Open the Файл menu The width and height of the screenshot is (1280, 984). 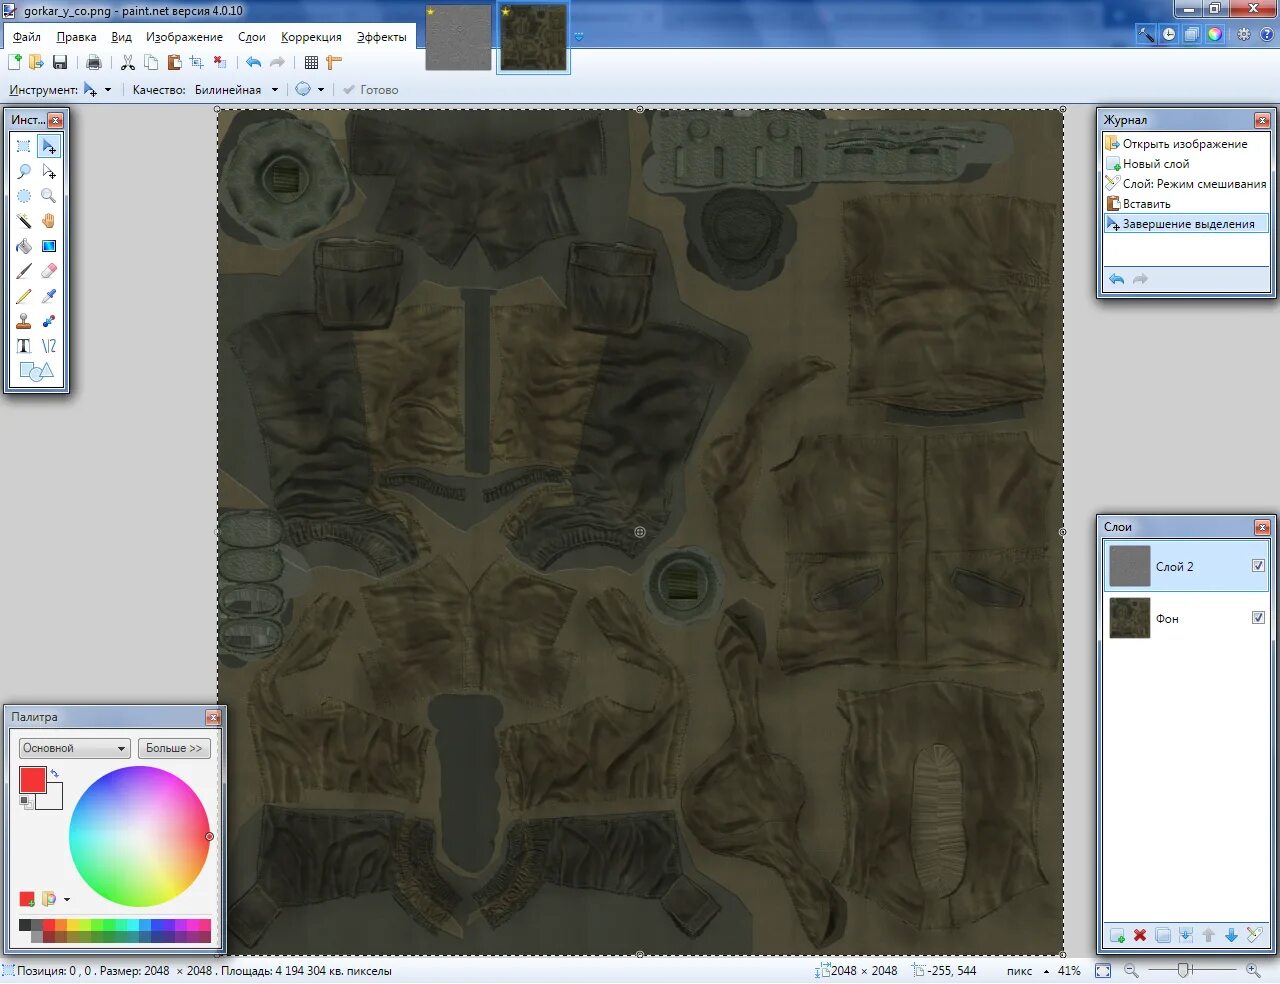click(27, 37)
